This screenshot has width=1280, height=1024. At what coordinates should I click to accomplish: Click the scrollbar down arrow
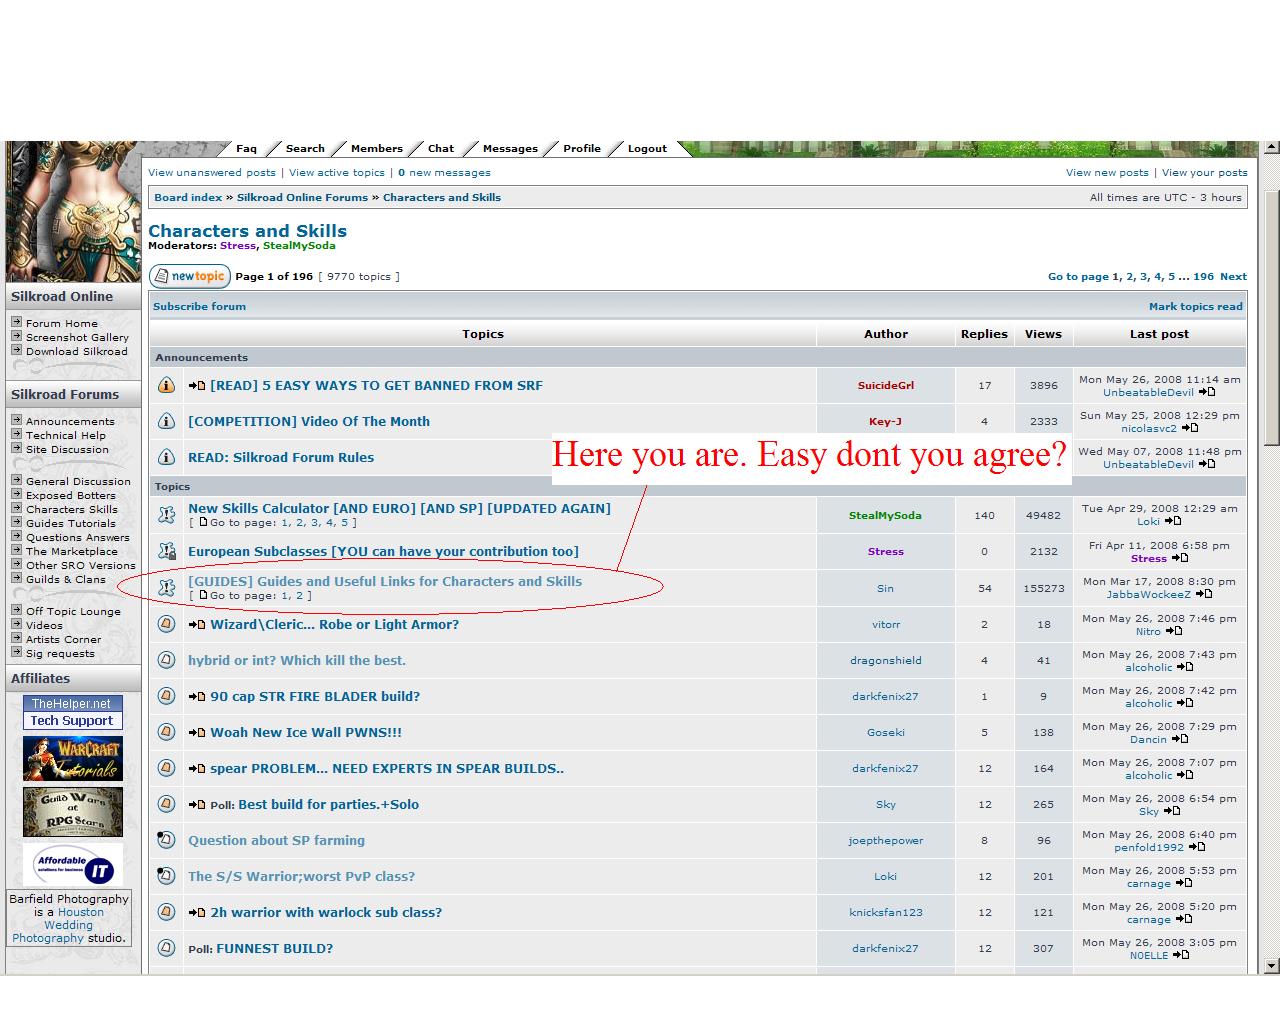[x=1271, y=966]
